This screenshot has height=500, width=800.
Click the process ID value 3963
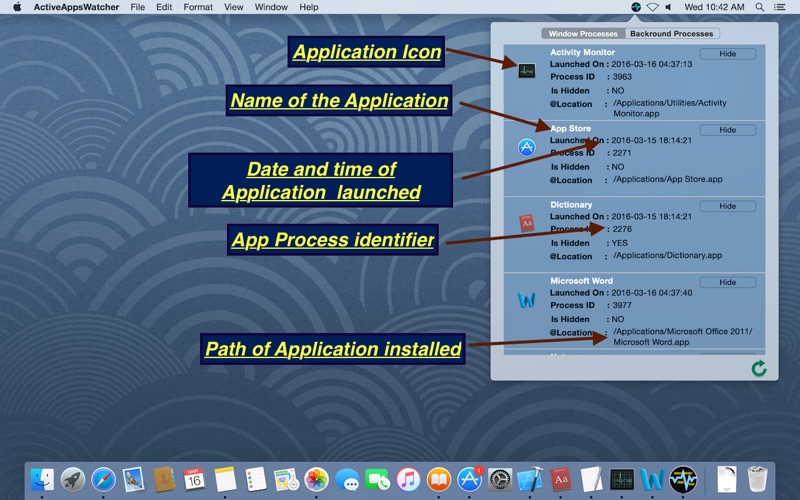pos(622,77)
